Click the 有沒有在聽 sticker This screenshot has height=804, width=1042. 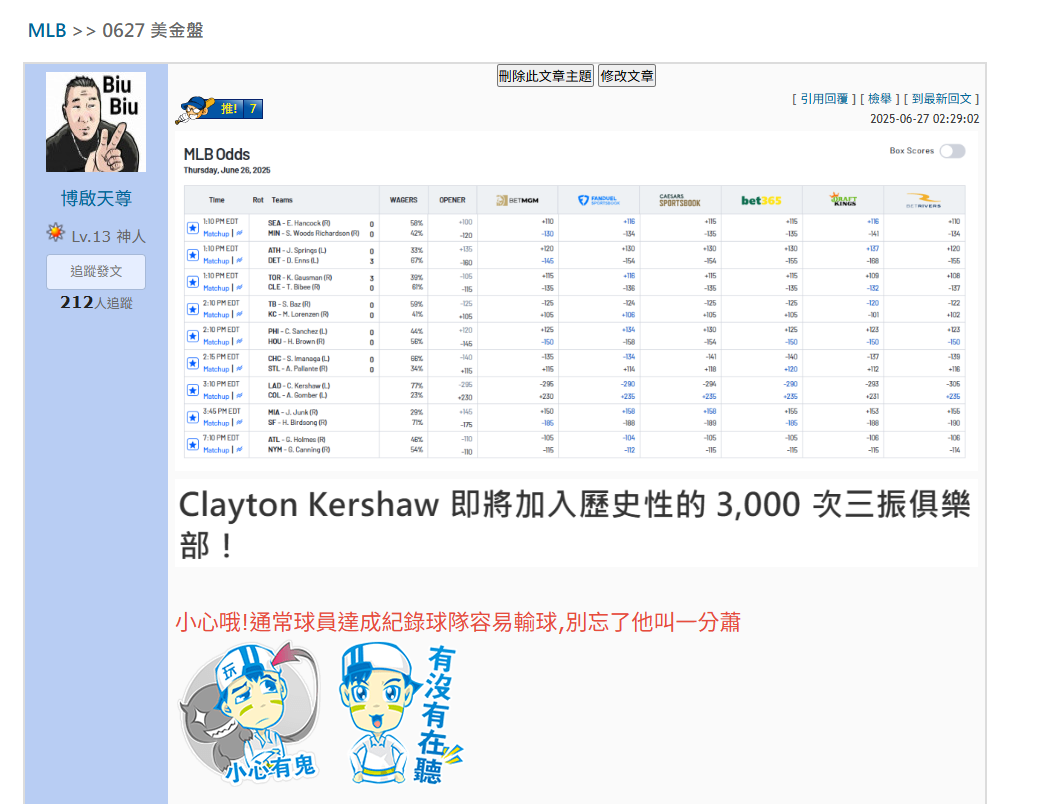pos(401,714)
